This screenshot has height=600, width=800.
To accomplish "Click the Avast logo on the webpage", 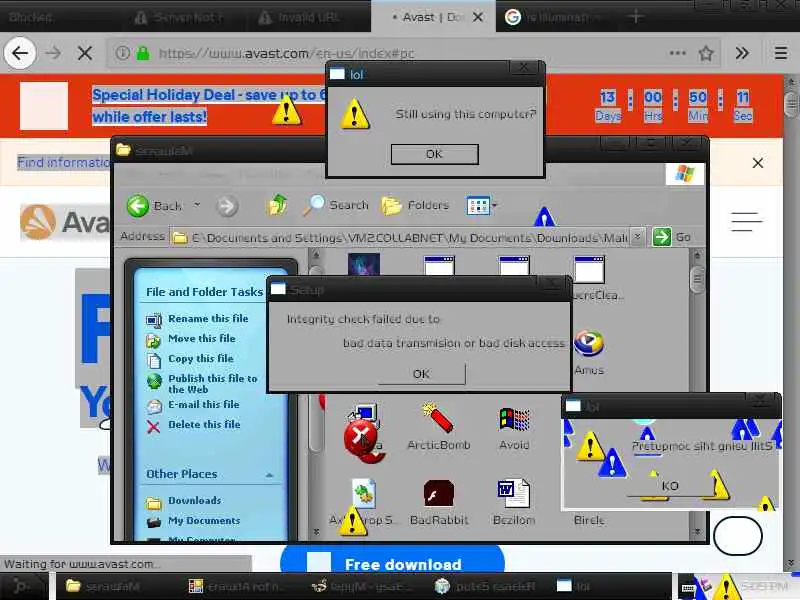I will (x=65, y=222).
